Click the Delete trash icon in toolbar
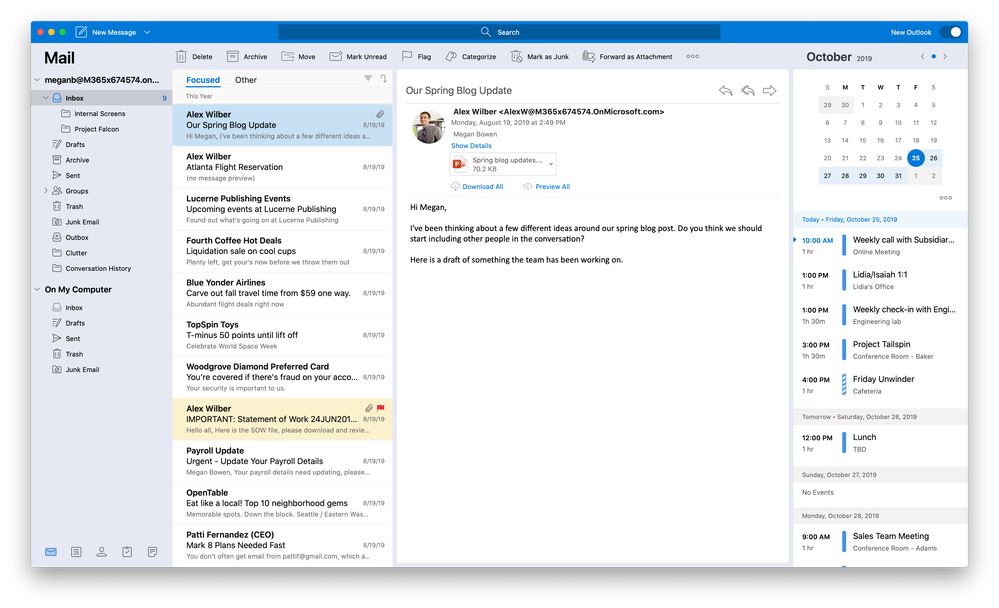Viewport: 999px width, 608px height. point(182,57)
